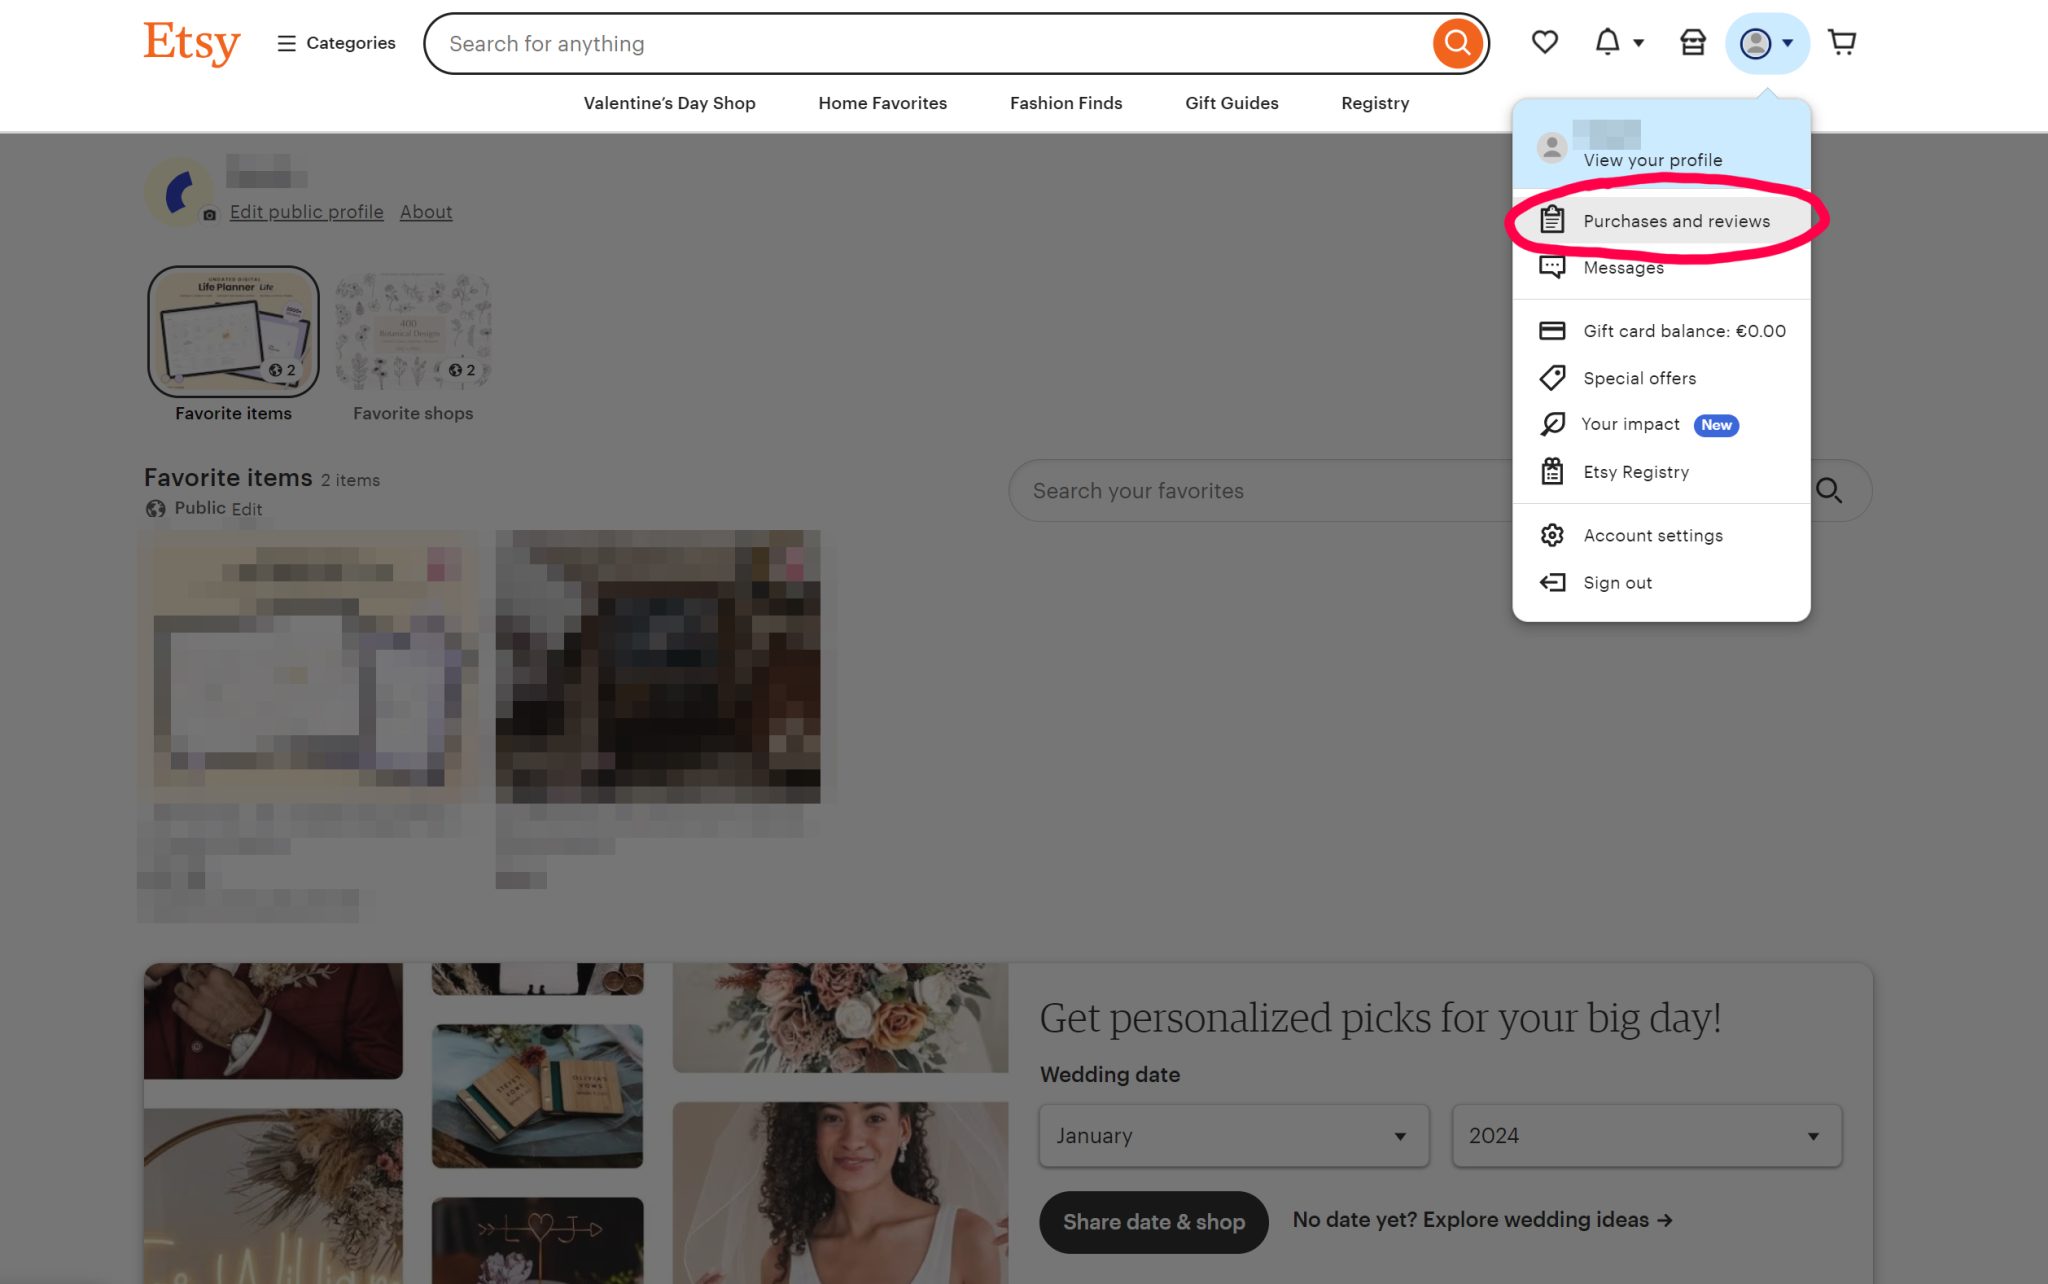Select Purchases and reviews

pos(1676,221)
